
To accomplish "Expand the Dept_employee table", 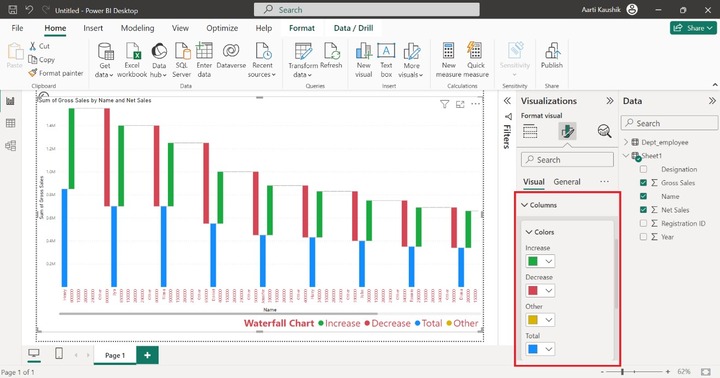I will click(626, 142).
